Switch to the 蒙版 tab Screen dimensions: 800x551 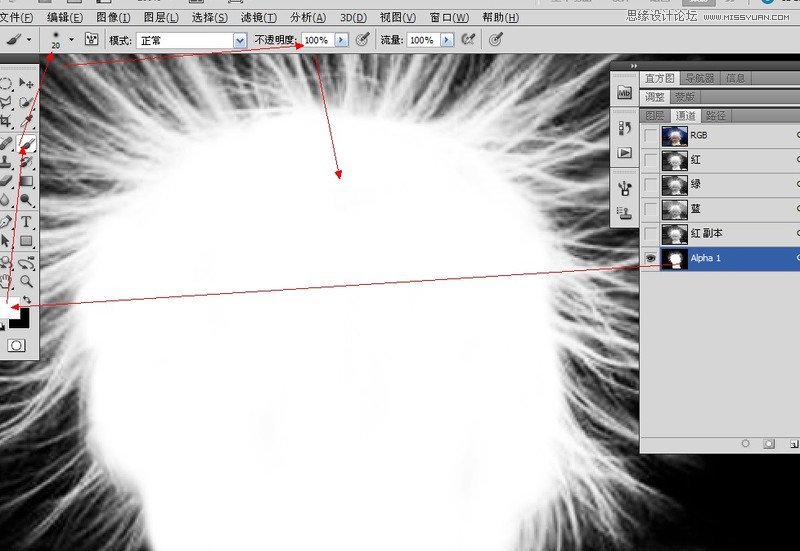(685, 96)
